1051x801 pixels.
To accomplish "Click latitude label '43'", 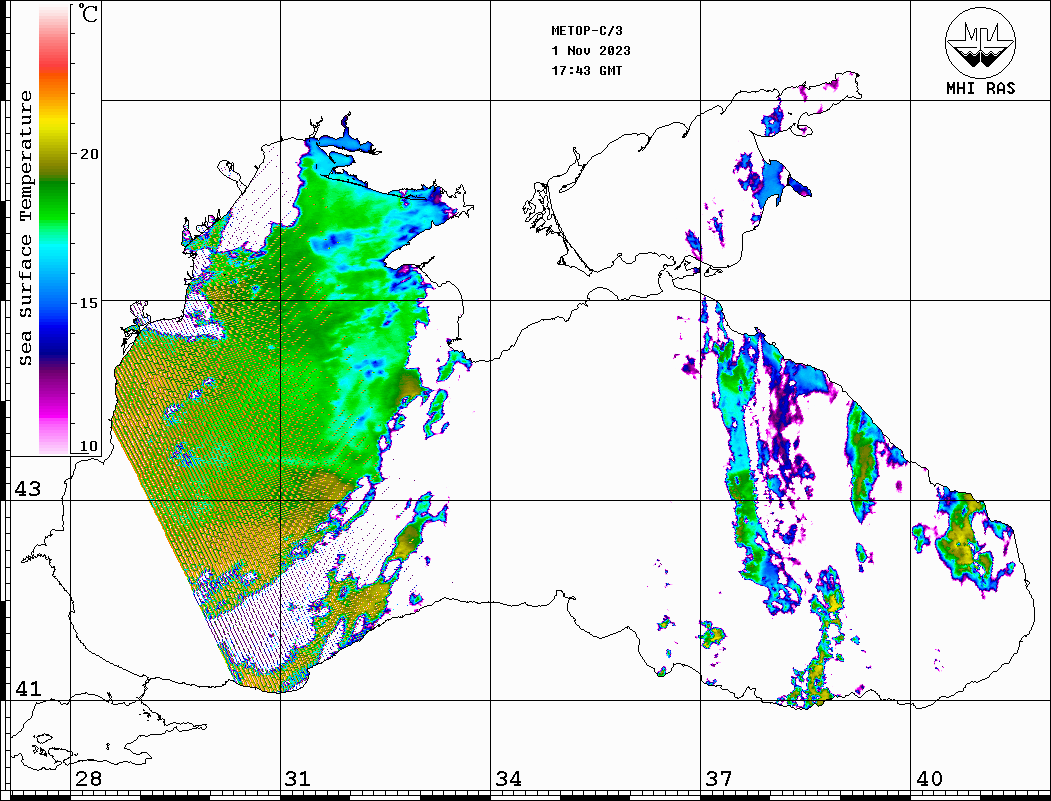I will pos(28,489).
